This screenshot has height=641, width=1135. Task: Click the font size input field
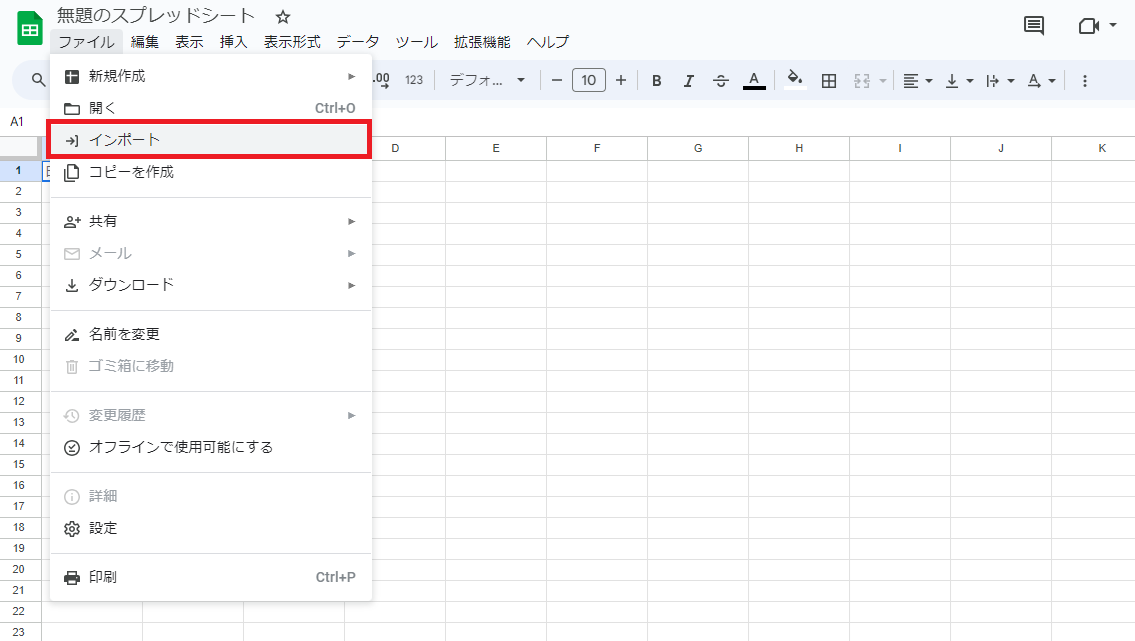tap(589, 80)
